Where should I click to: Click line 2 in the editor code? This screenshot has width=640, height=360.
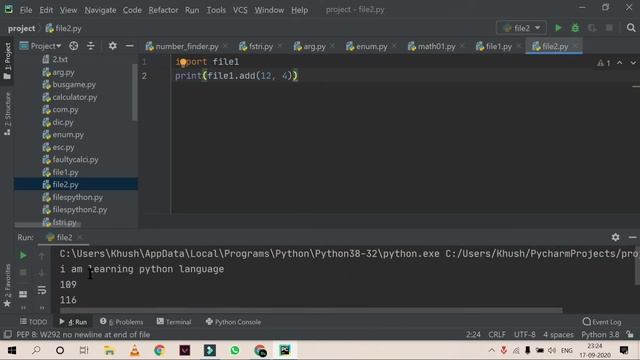pos(236,76)
